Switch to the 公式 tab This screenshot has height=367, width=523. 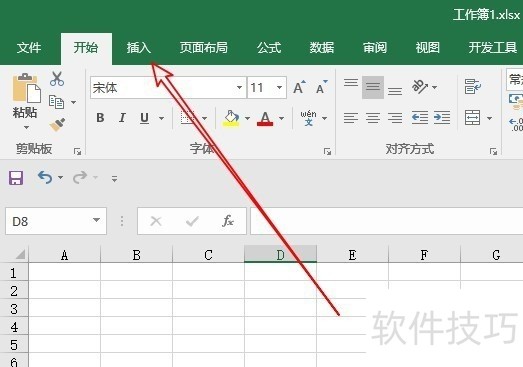269,48
